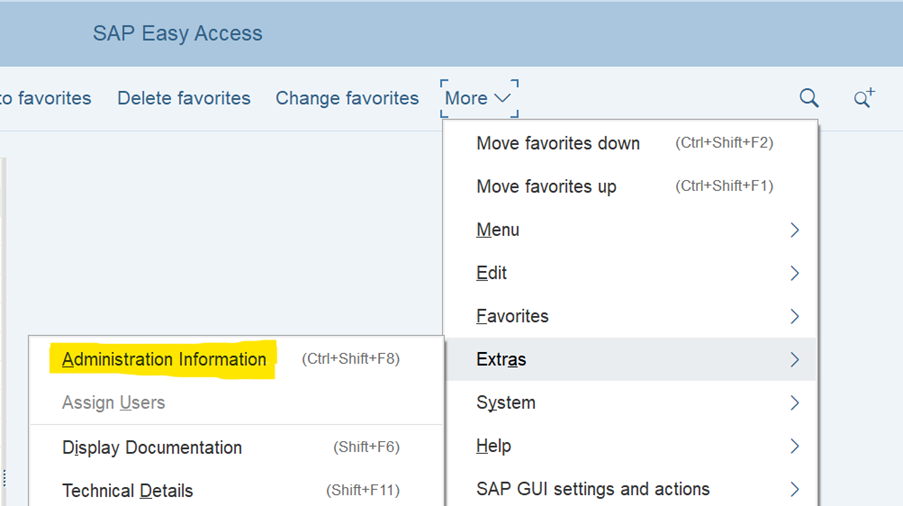Click the Change favorites button

347,98
